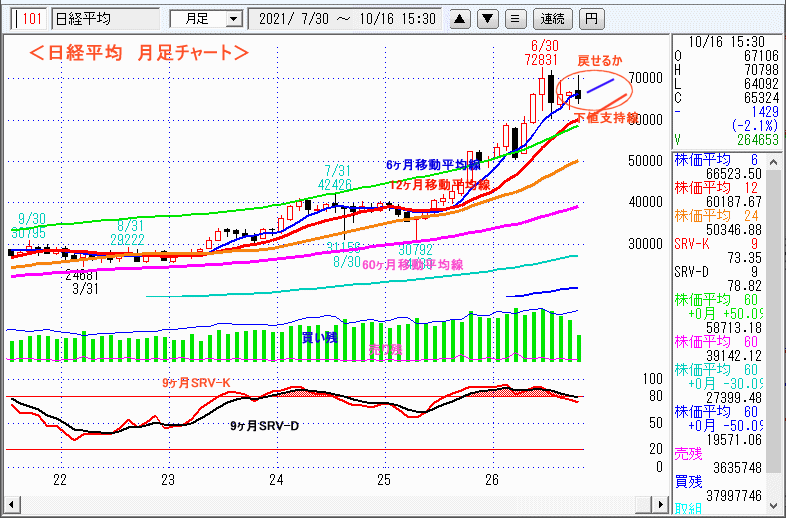The height and width of the screenshot is (518, 786).
Task: Click the up arrow of indicator panel scrollbar
Action: tap(773, 161)
